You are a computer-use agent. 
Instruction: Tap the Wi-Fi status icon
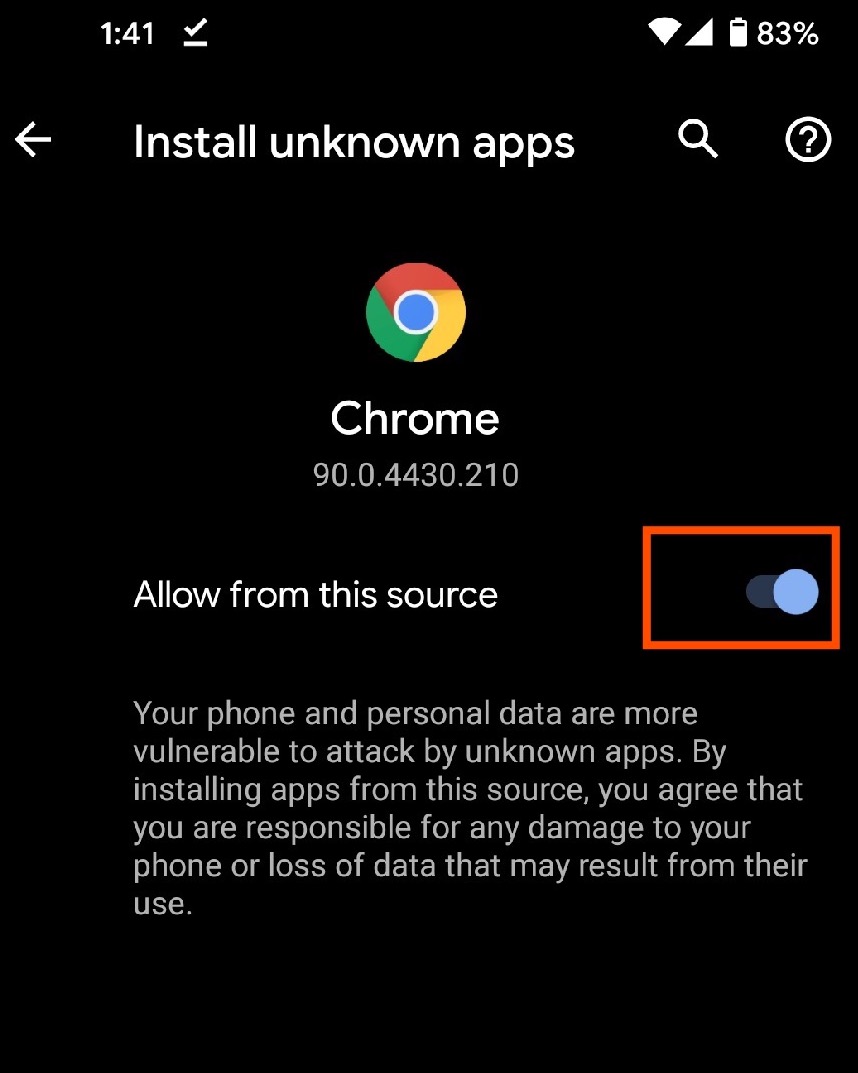[663, 32]
